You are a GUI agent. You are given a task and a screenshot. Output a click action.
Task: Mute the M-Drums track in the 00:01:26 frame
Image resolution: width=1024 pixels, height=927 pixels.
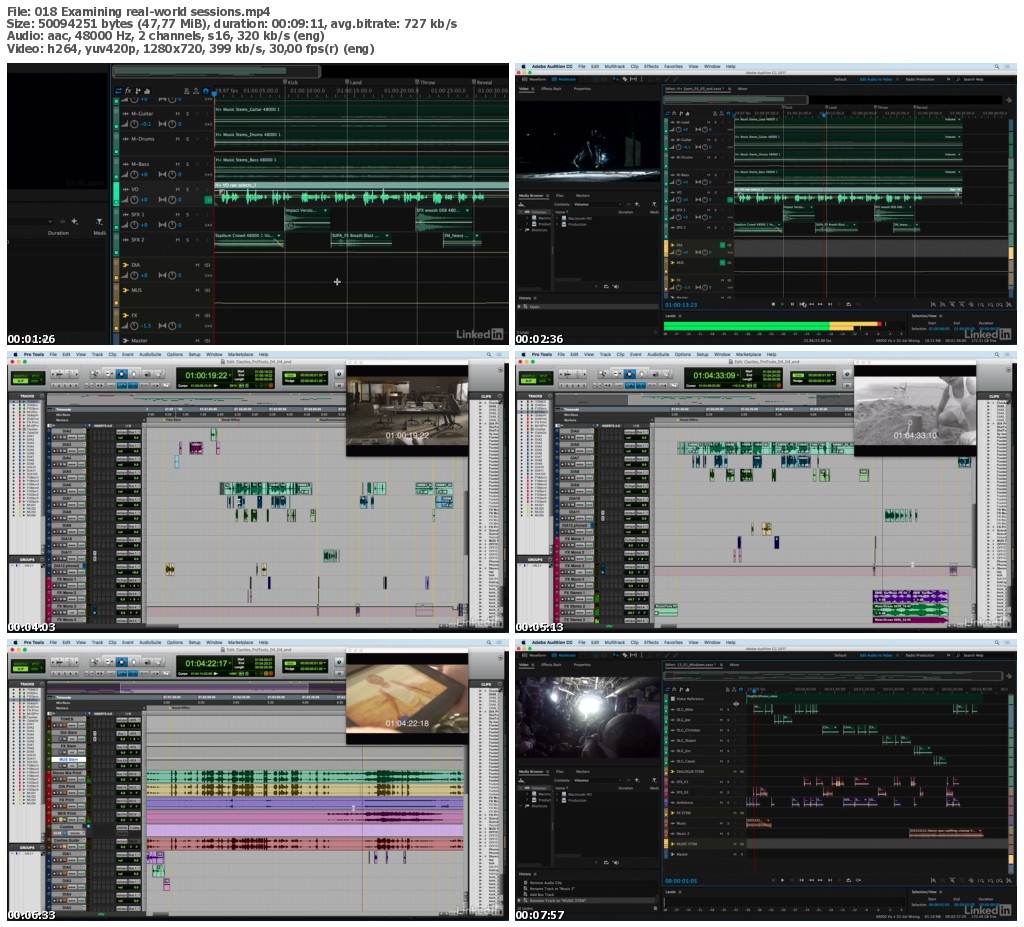click(178, 139)
